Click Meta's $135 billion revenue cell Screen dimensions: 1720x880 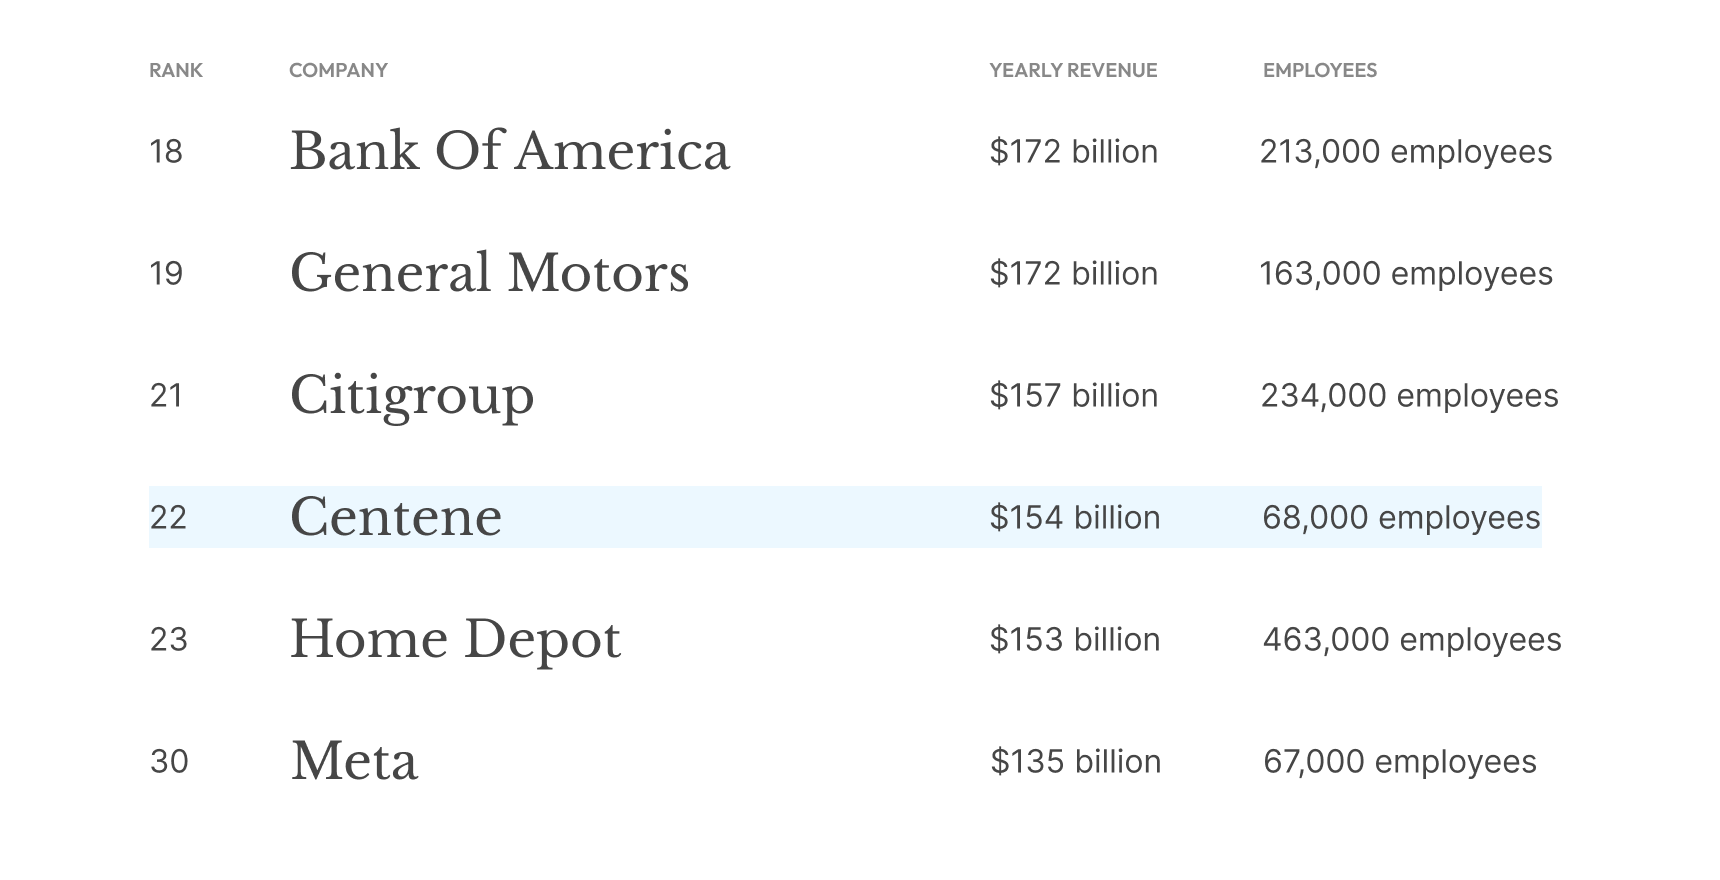tap(1076, 761)
